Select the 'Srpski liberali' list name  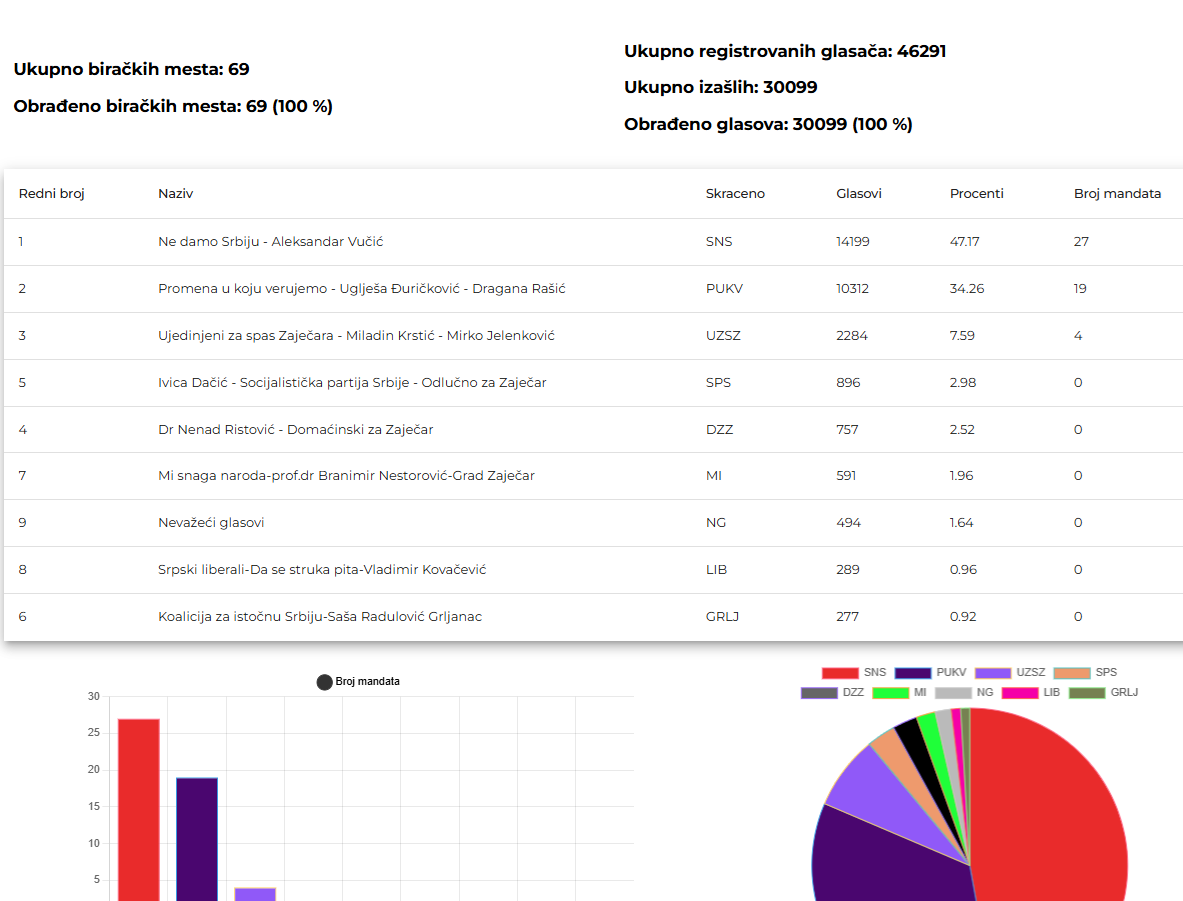pyautogui.click(x=322, y=570)
